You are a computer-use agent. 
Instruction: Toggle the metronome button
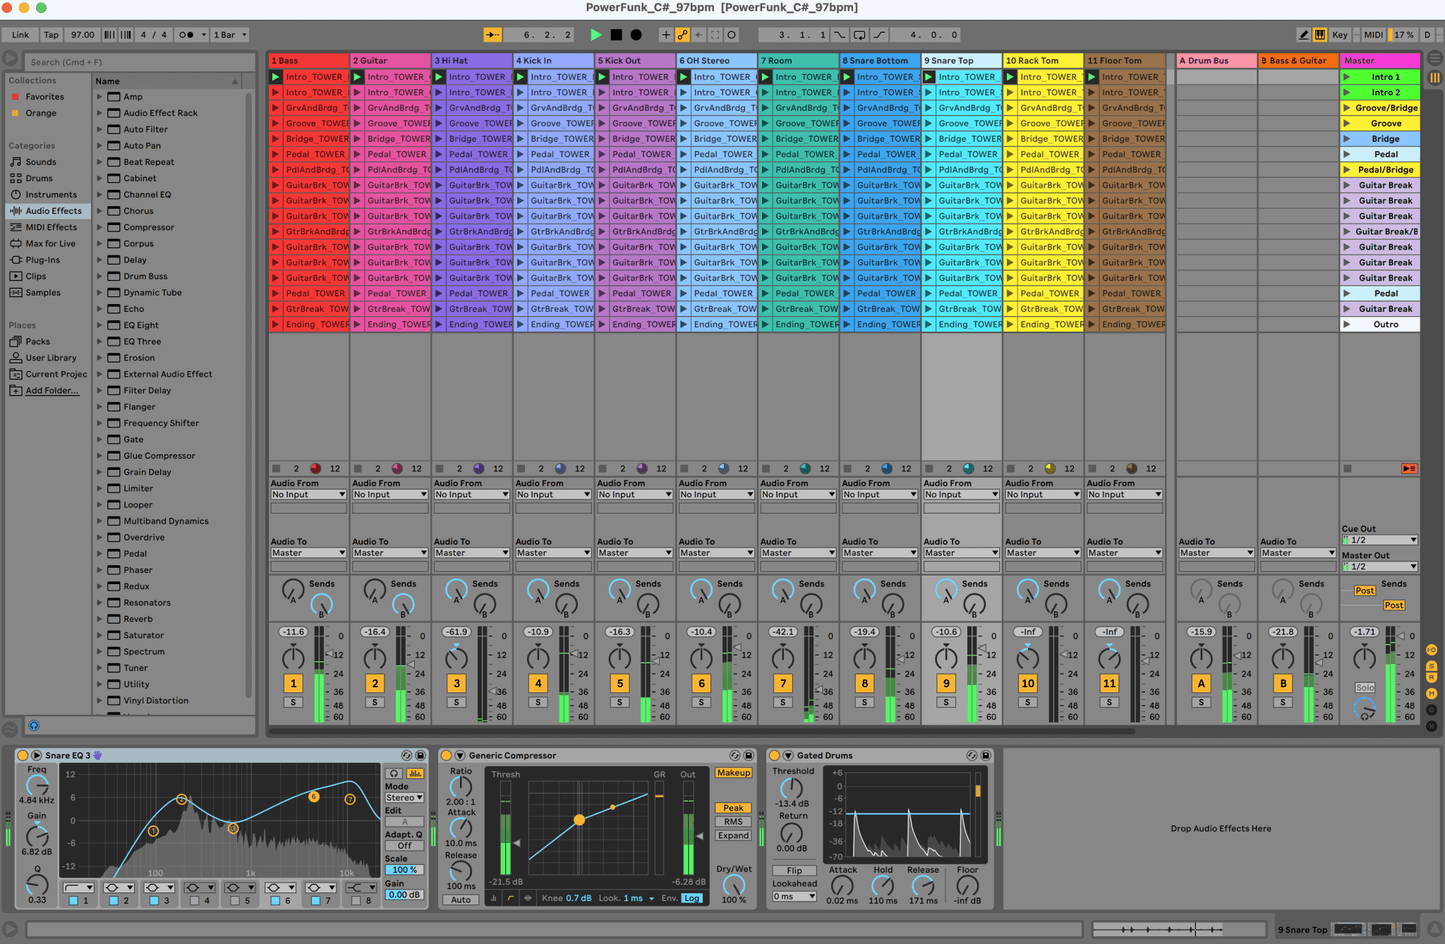pyautogui.click(x=186, y=35)
